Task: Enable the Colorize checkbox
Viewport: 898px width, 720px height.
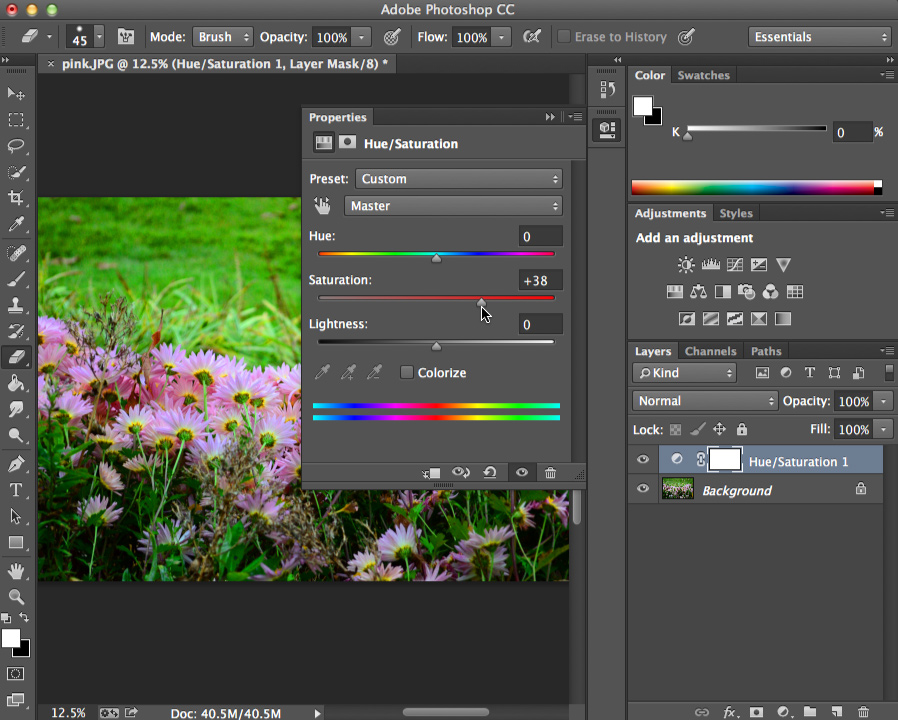Action: click(x=407, y=372)
